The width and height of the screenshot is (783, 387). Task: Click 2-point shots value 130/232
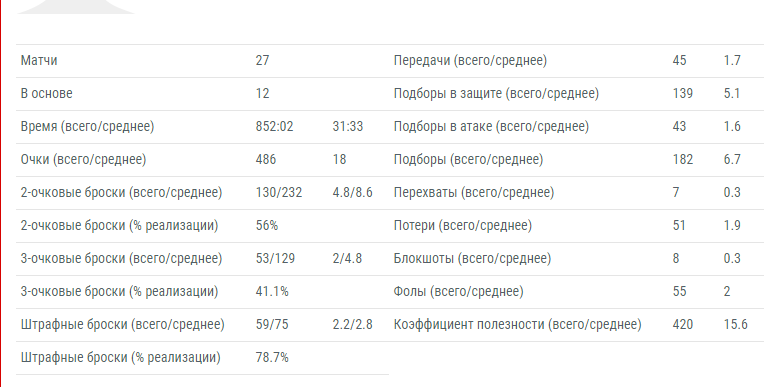279,192
